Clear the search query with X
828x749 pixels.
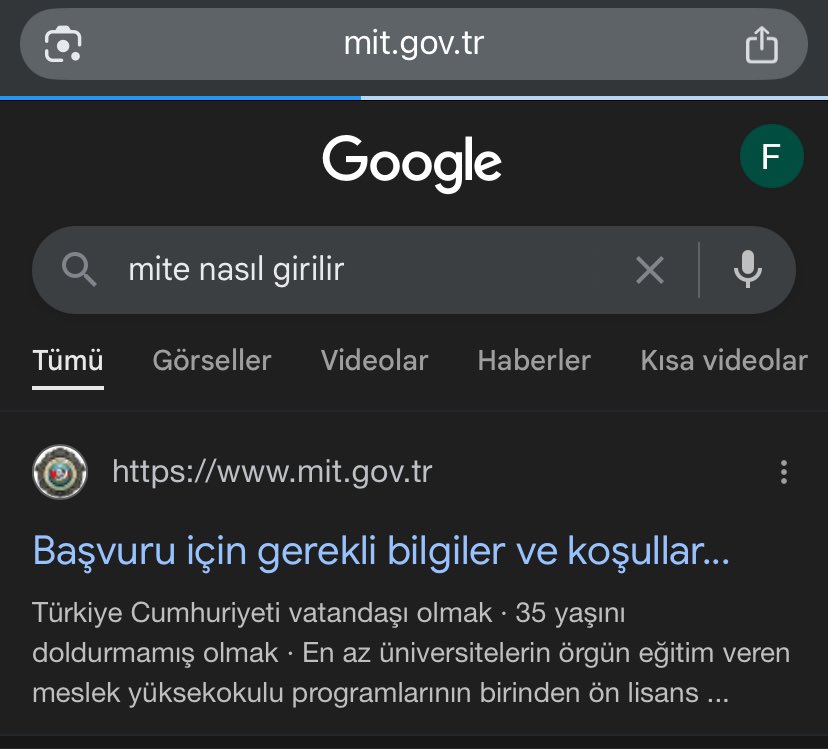[650, 270]
